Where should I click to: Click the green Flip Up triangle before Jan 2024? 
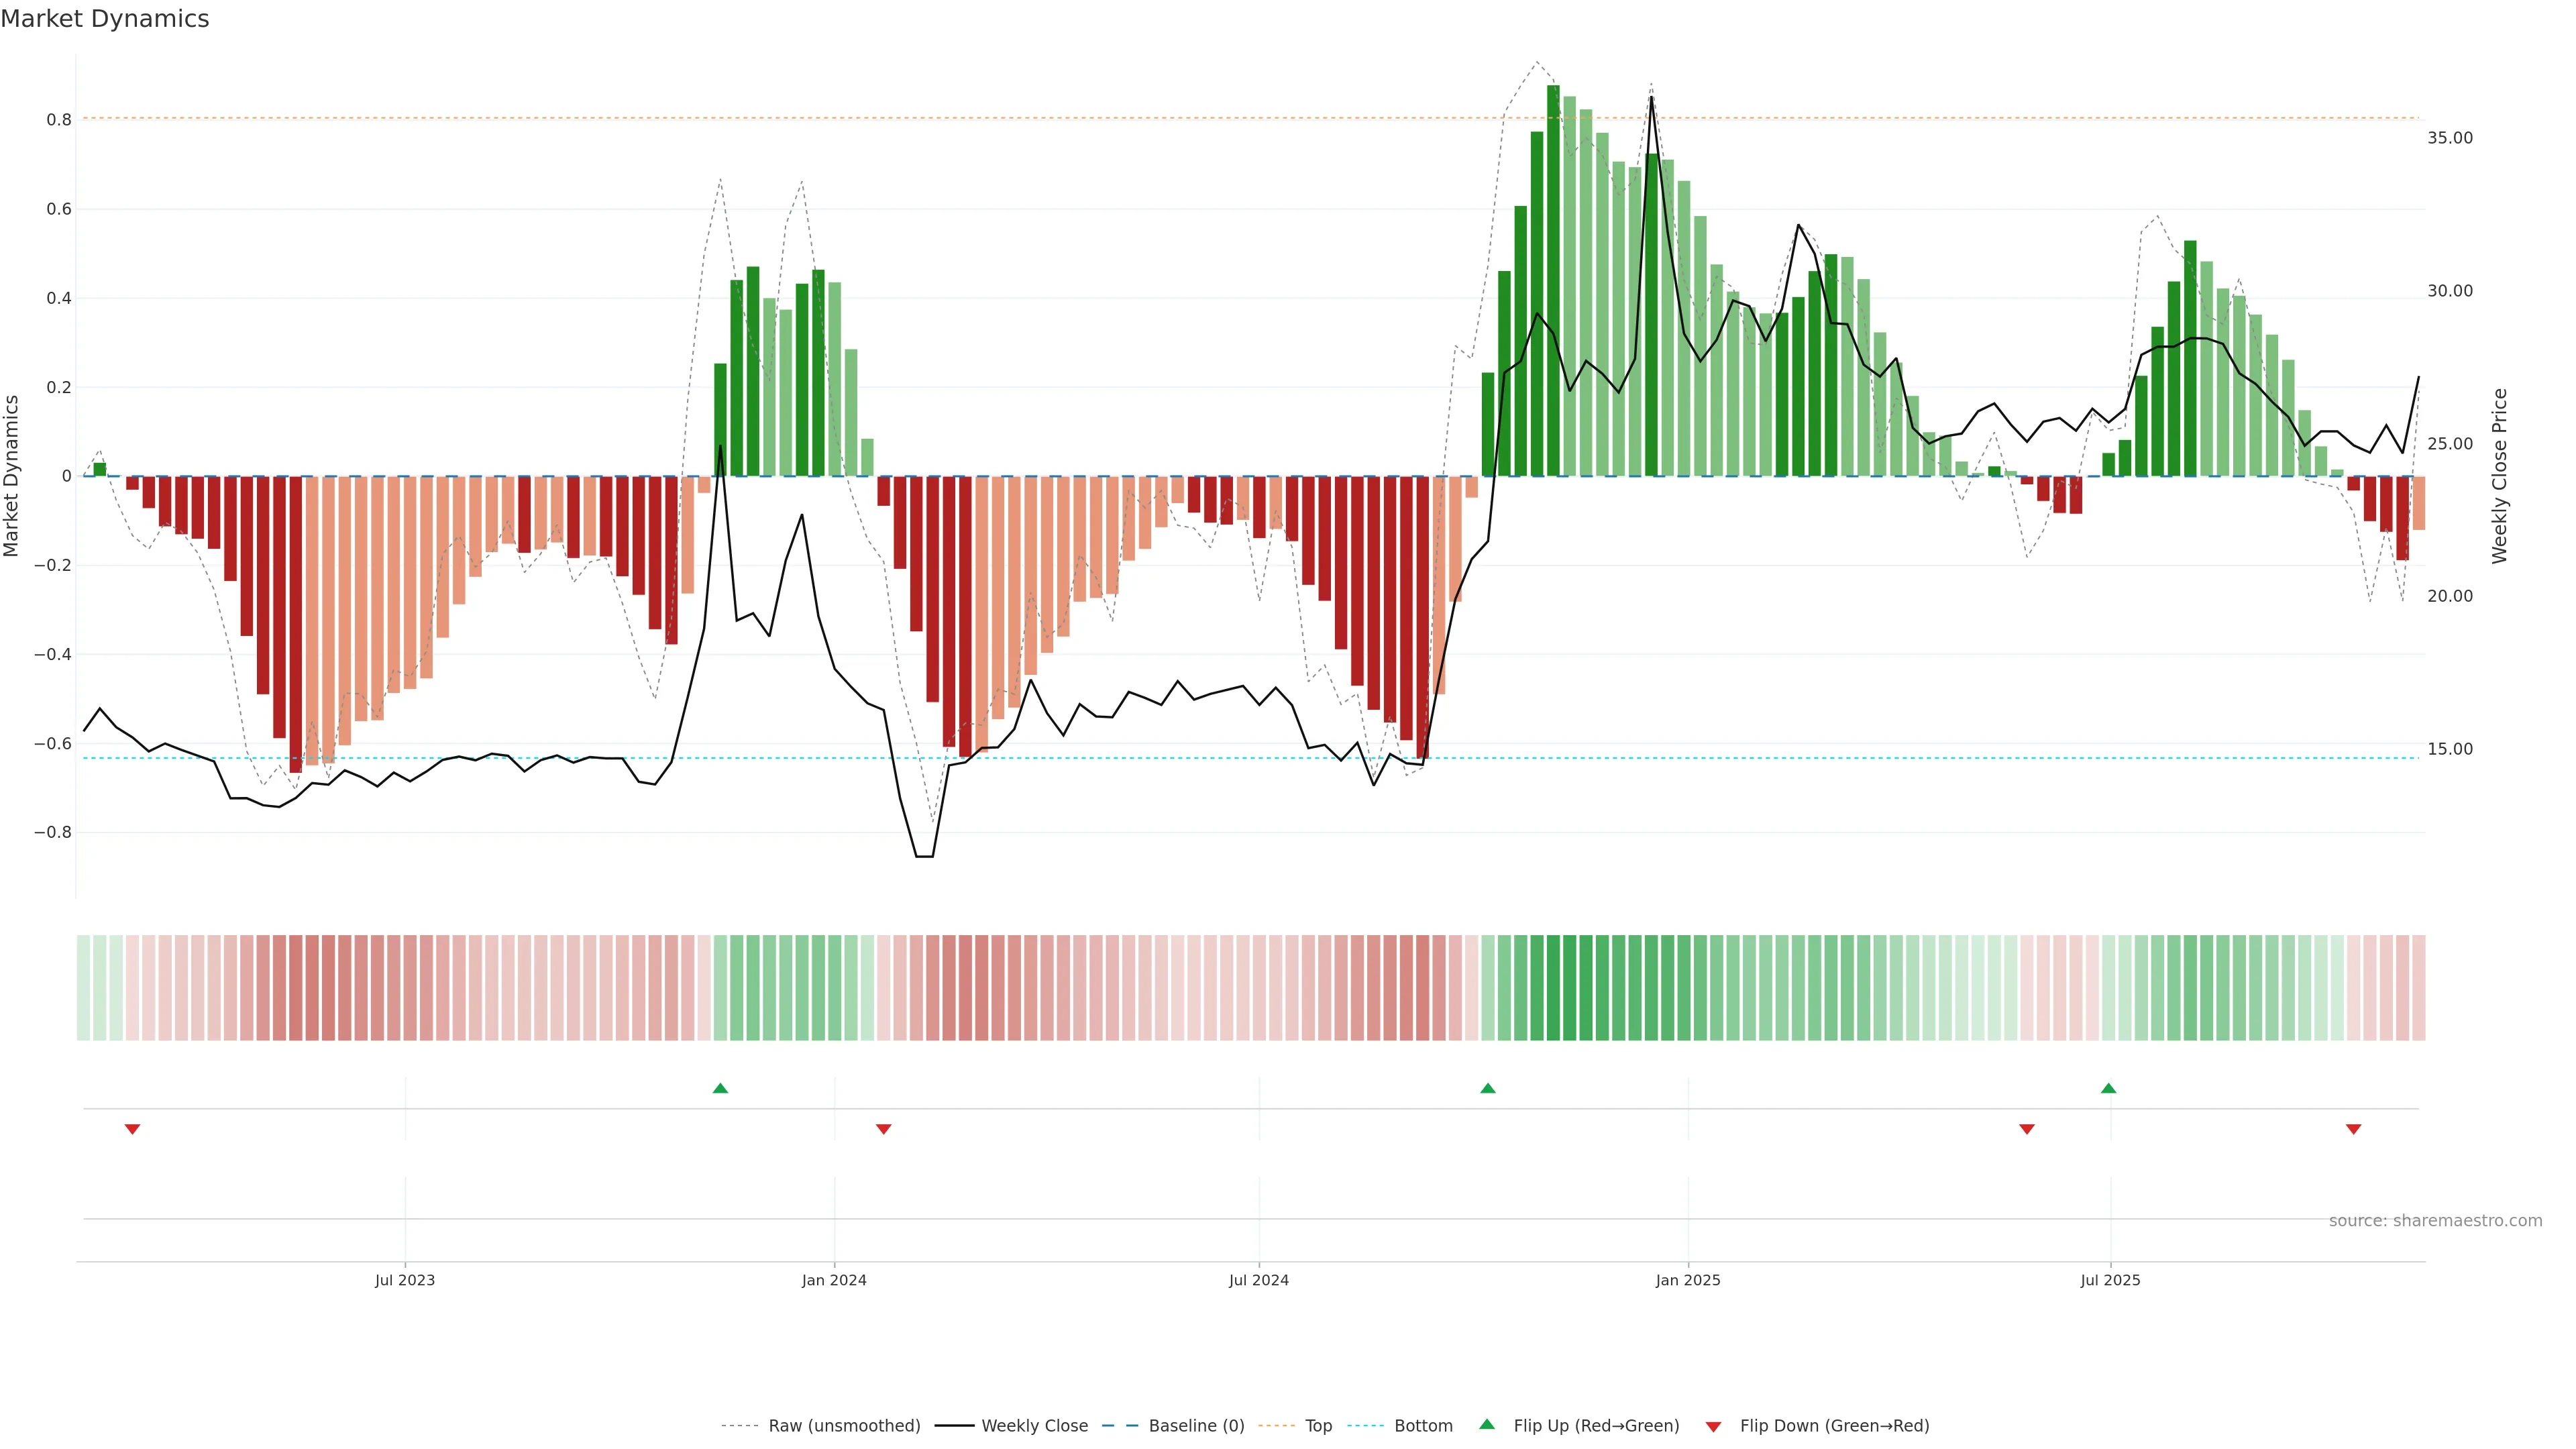click(x=720, y=1088)
